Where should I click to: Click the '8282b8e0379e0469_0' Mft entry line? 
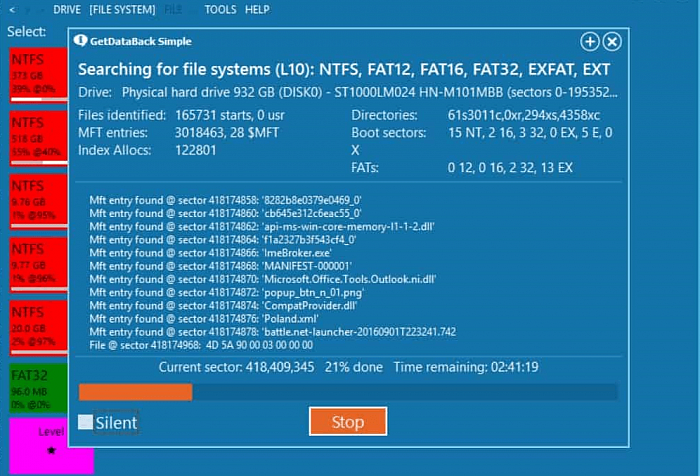(225, 200)
